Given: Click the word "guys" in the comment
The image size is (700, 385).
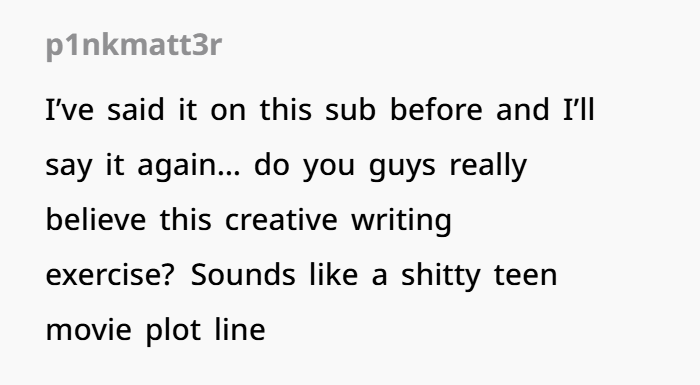Looking at the screenshot, I should [x=402, y=167].
